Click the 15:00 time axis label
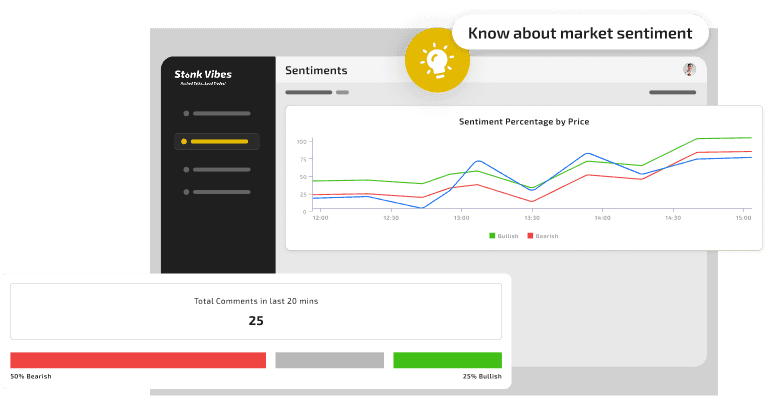 (x=744, y=218)
